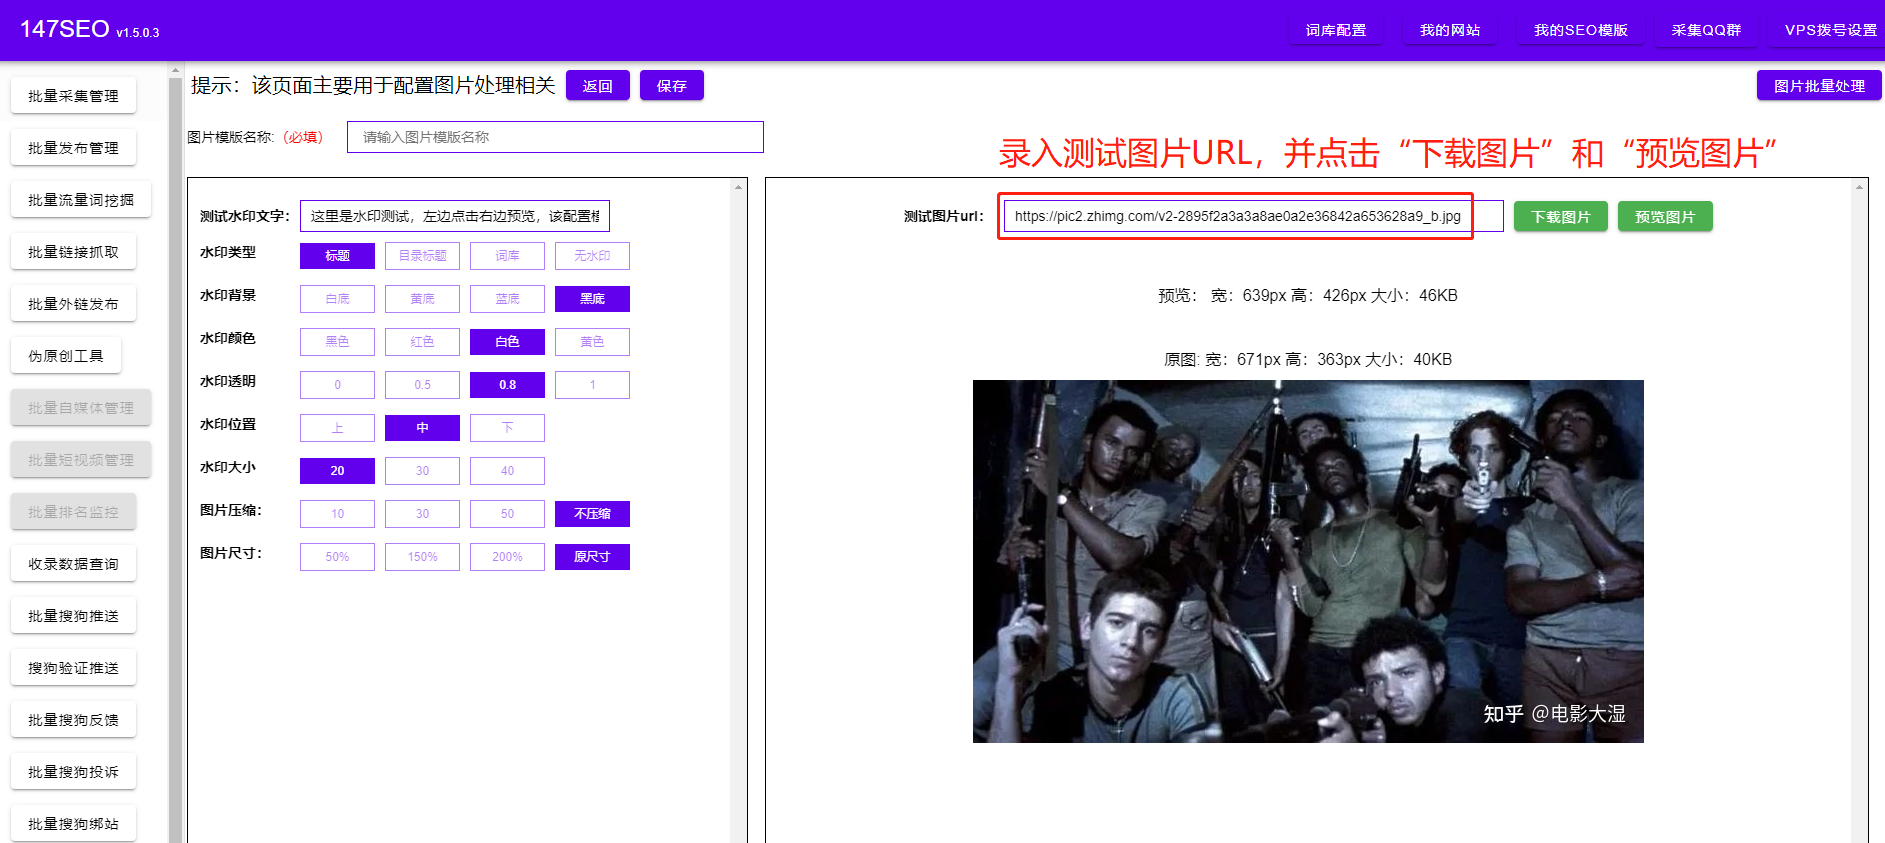Set 水印透明 to 0.8
Viewport: 1885px width, 843px height.
(507, 385)
